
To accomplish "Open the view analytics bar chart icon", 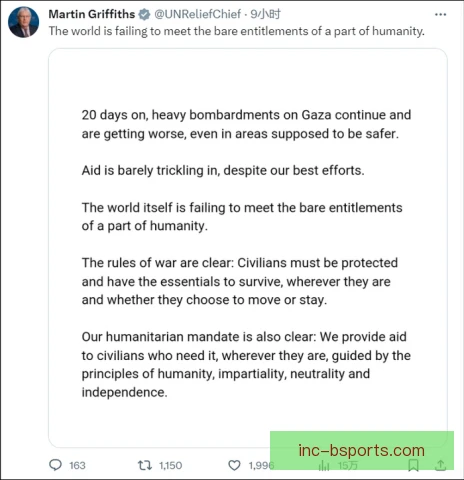I will (x=324, y=465).
